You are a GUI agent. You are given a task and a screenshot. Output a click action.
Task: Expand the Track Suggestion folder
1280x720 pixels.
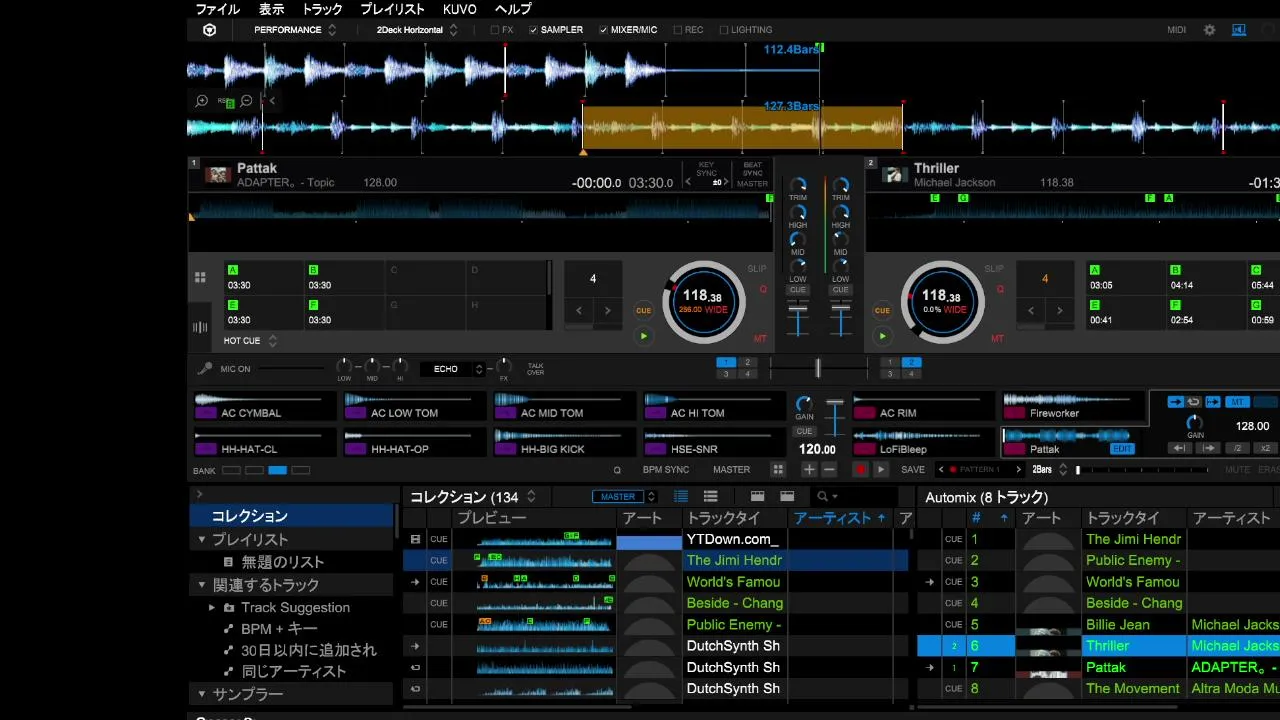coord(212,607)
